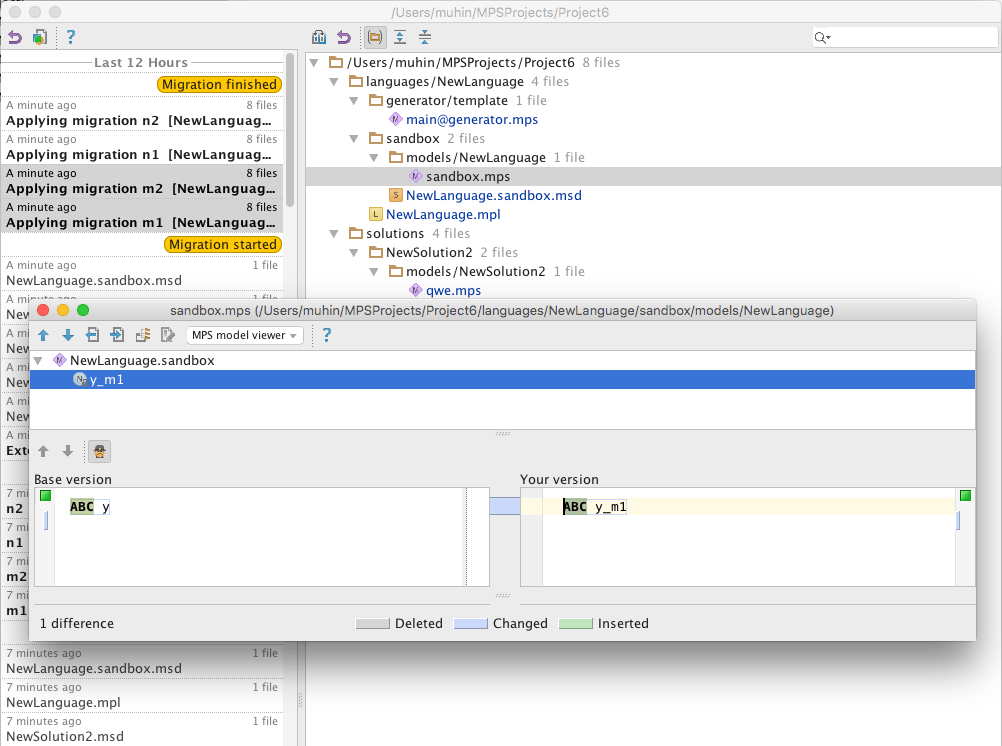Collapse the solutions folder node
1002x746 pixels.
click(336, 234)
